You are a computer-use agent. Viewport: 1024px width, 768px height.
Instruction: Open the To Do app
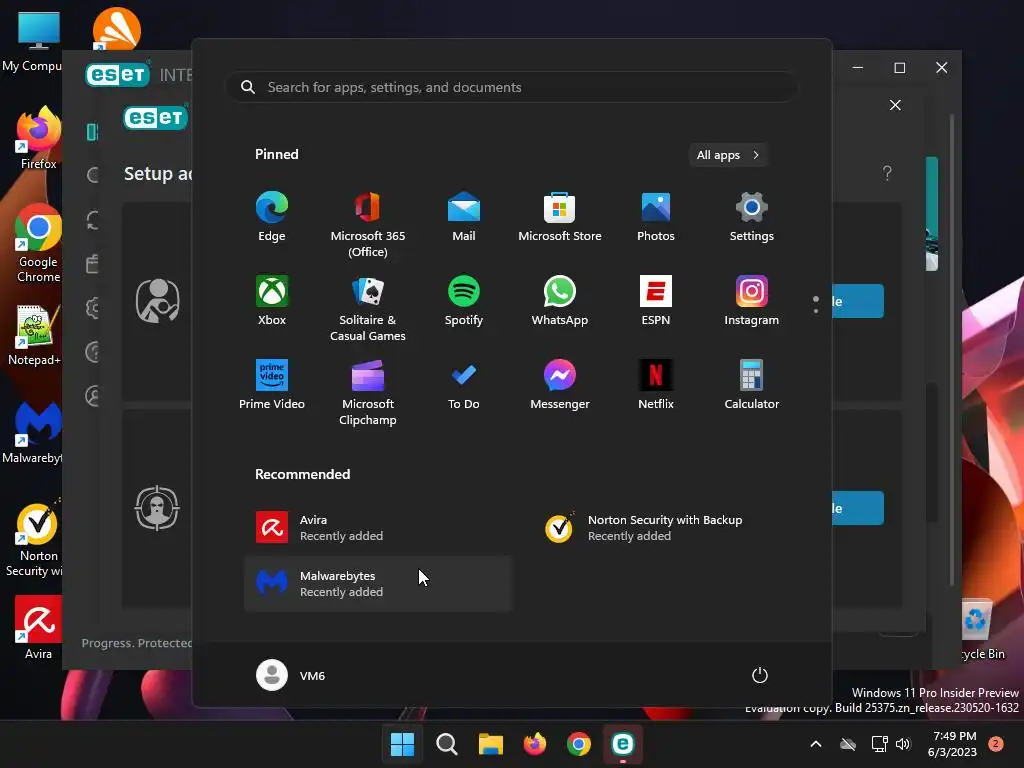coord(464,384)
